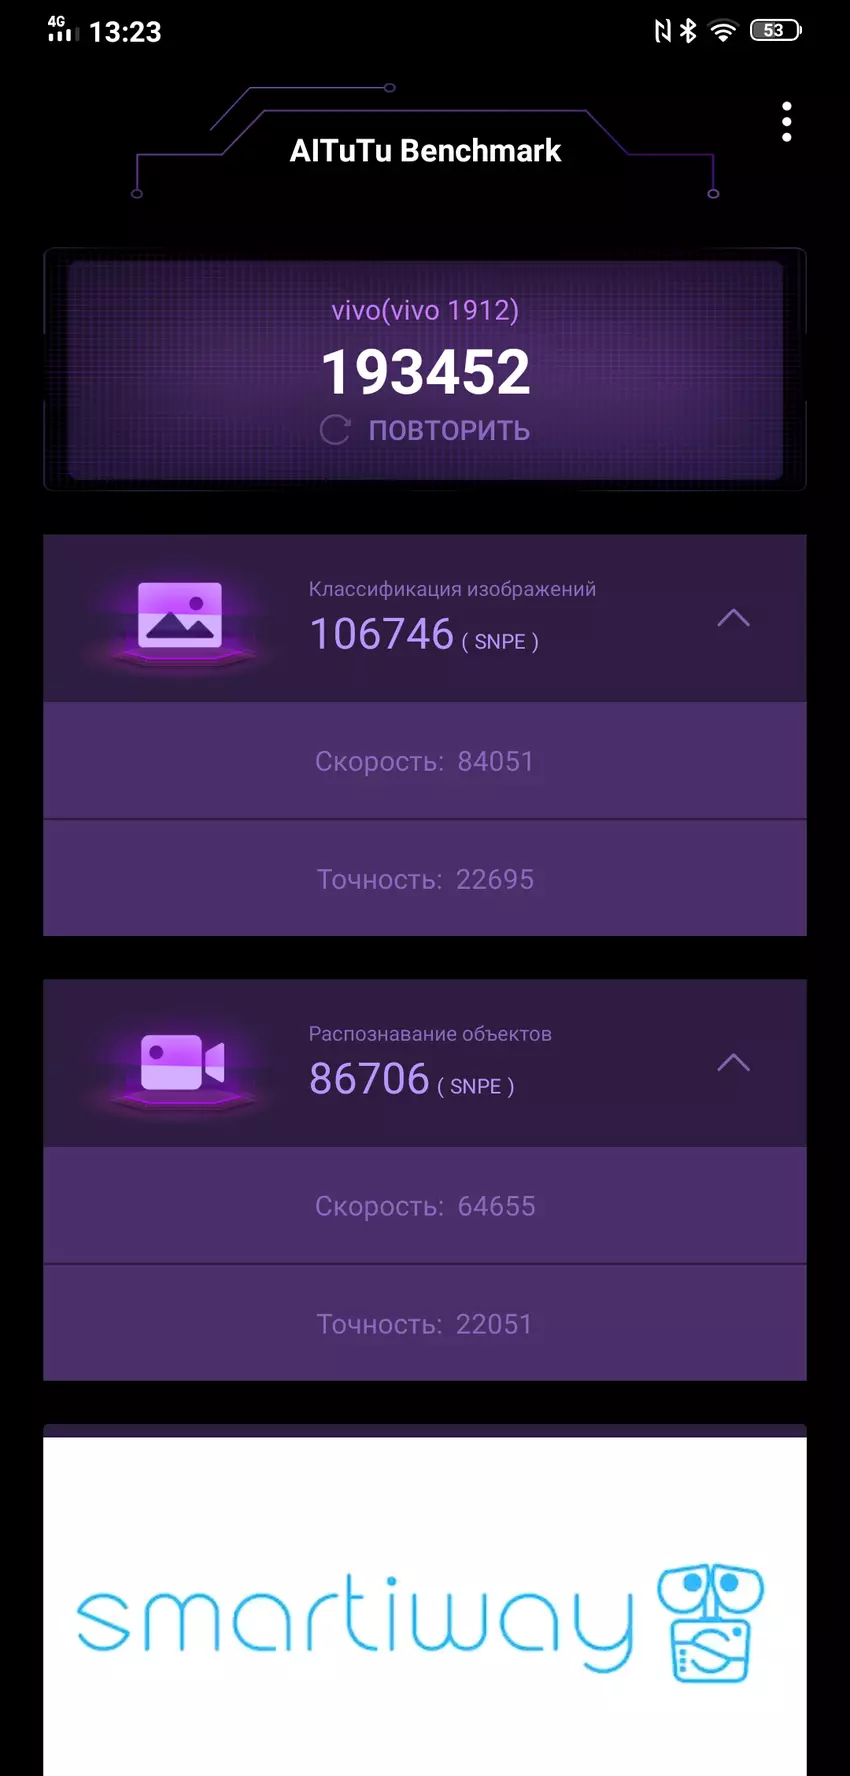Tap the ПОВТОРИТЬ button to rerun benchmark
This screenshot has height=1776, width=850.
(x=425, y=430)
